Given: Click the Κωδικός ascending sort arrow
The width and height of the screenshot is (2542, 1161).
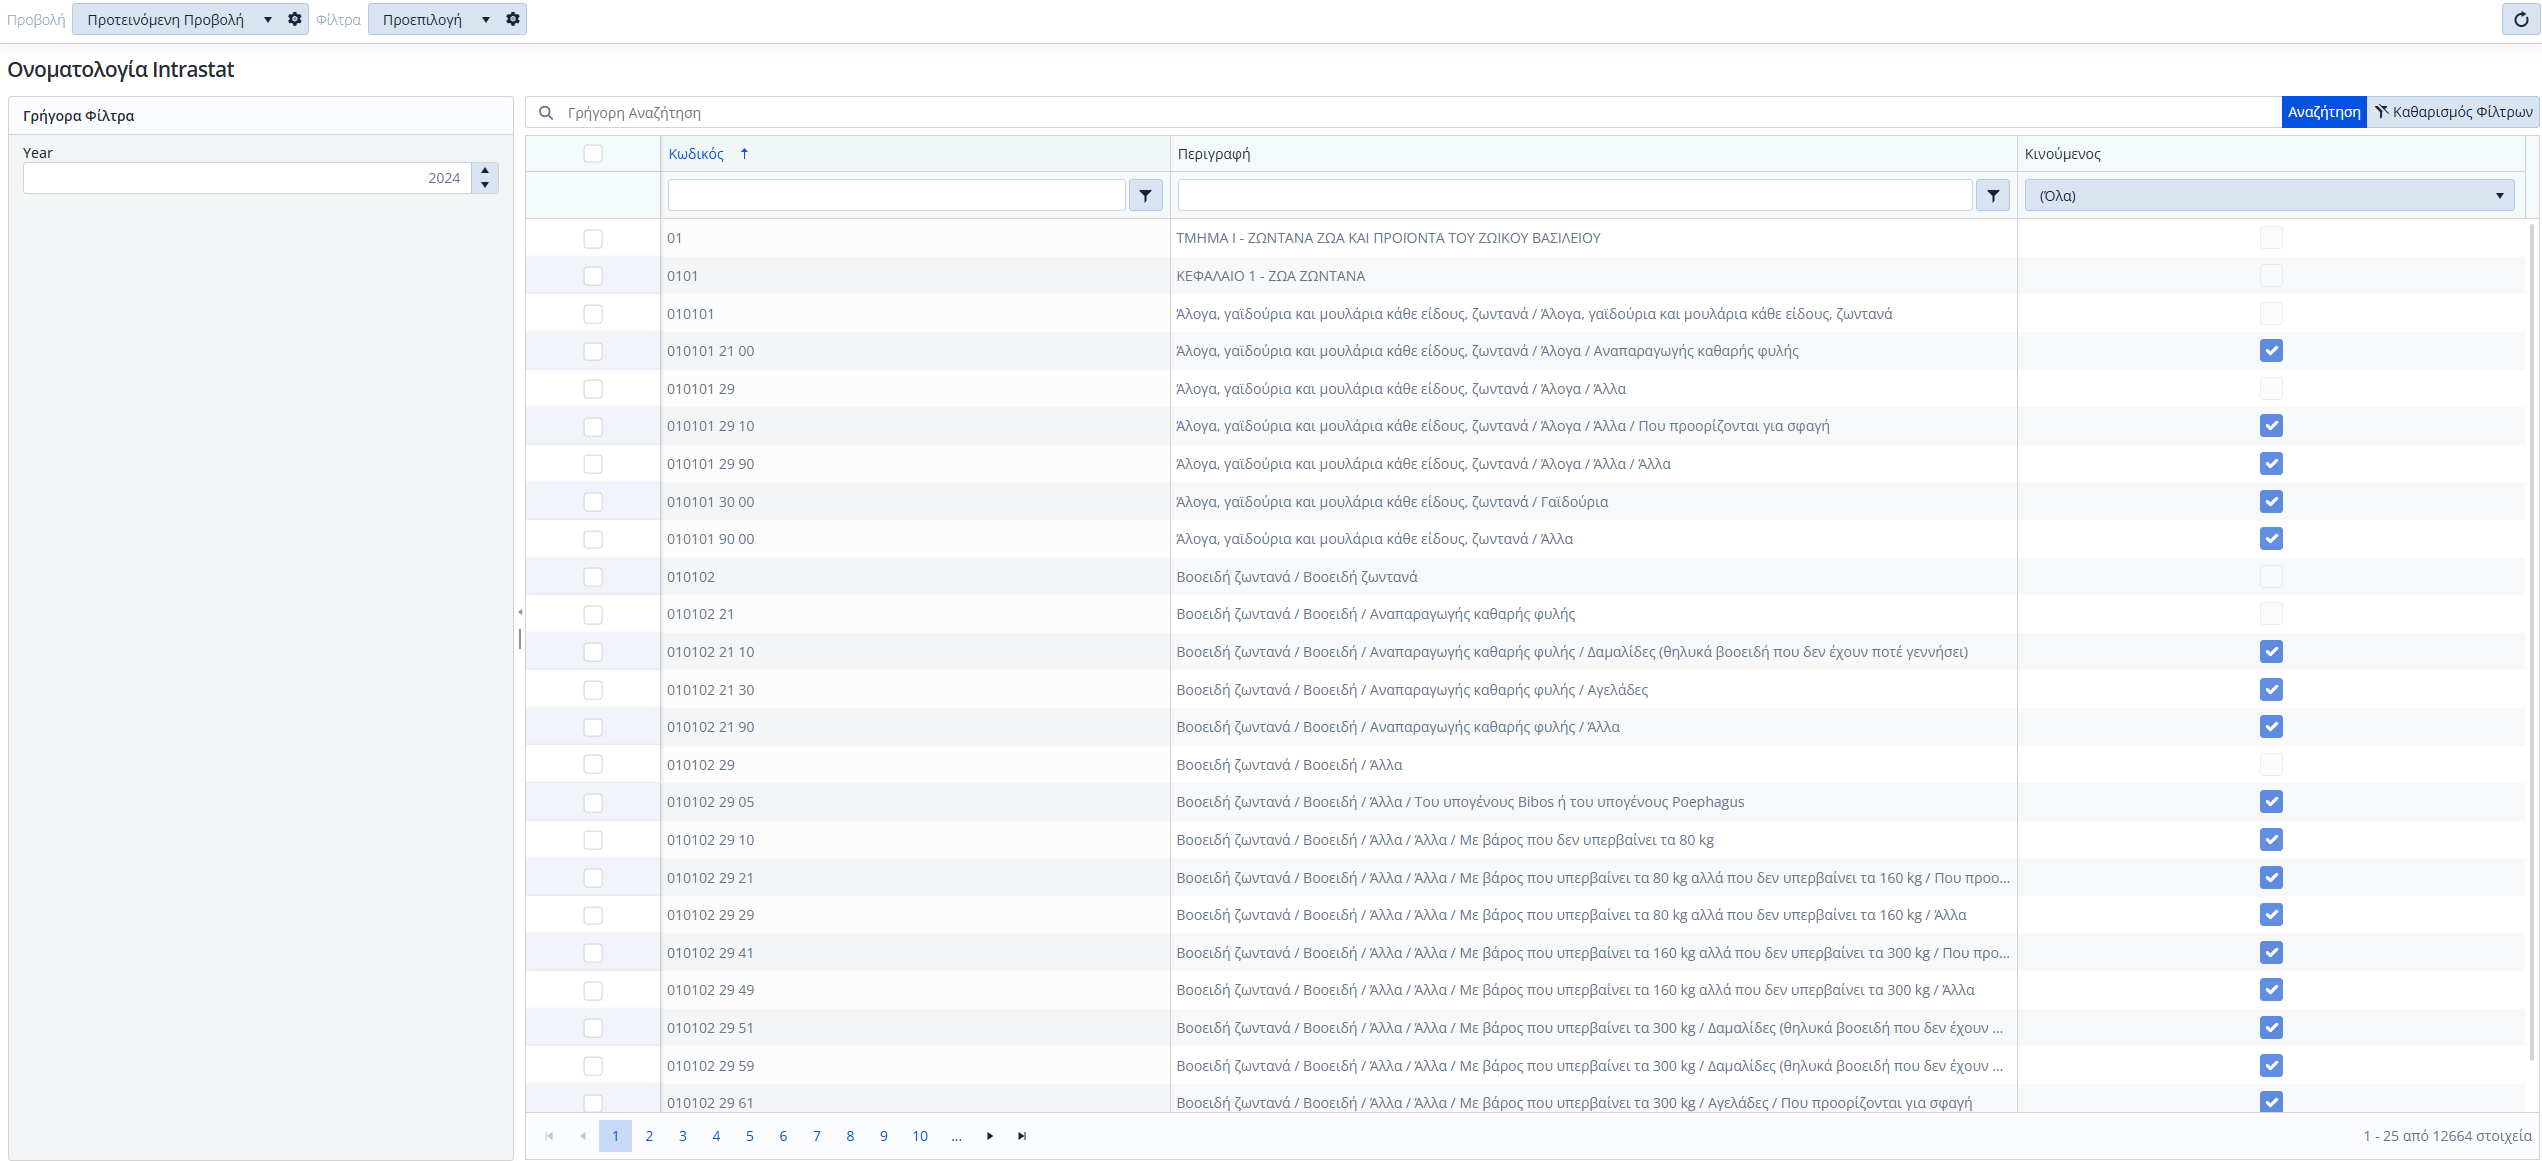Looking at the screenshot, I should [744, 154].
